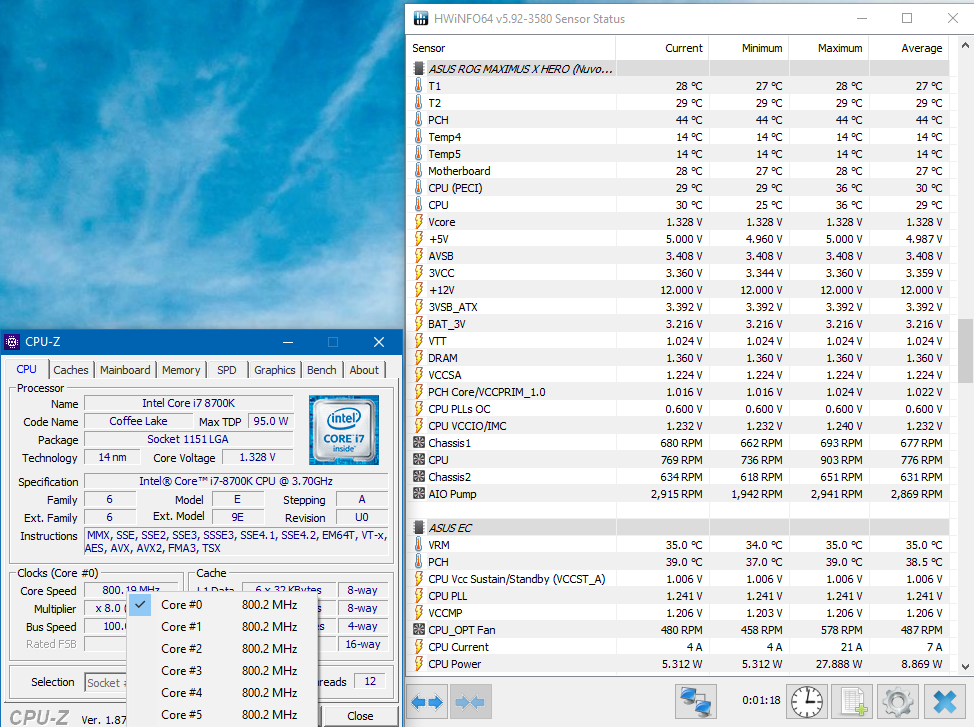Select Core #2 in CPU-Z core menu
The image size is (974, 727).
click(222, 649)
